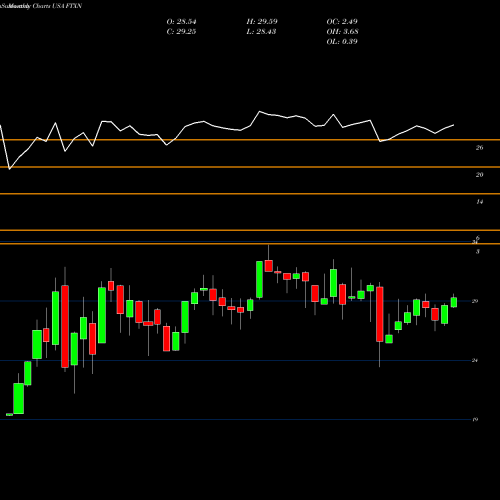Click the Charts USA FTXN title
500x500 pixels.
(x=57, y=6)
